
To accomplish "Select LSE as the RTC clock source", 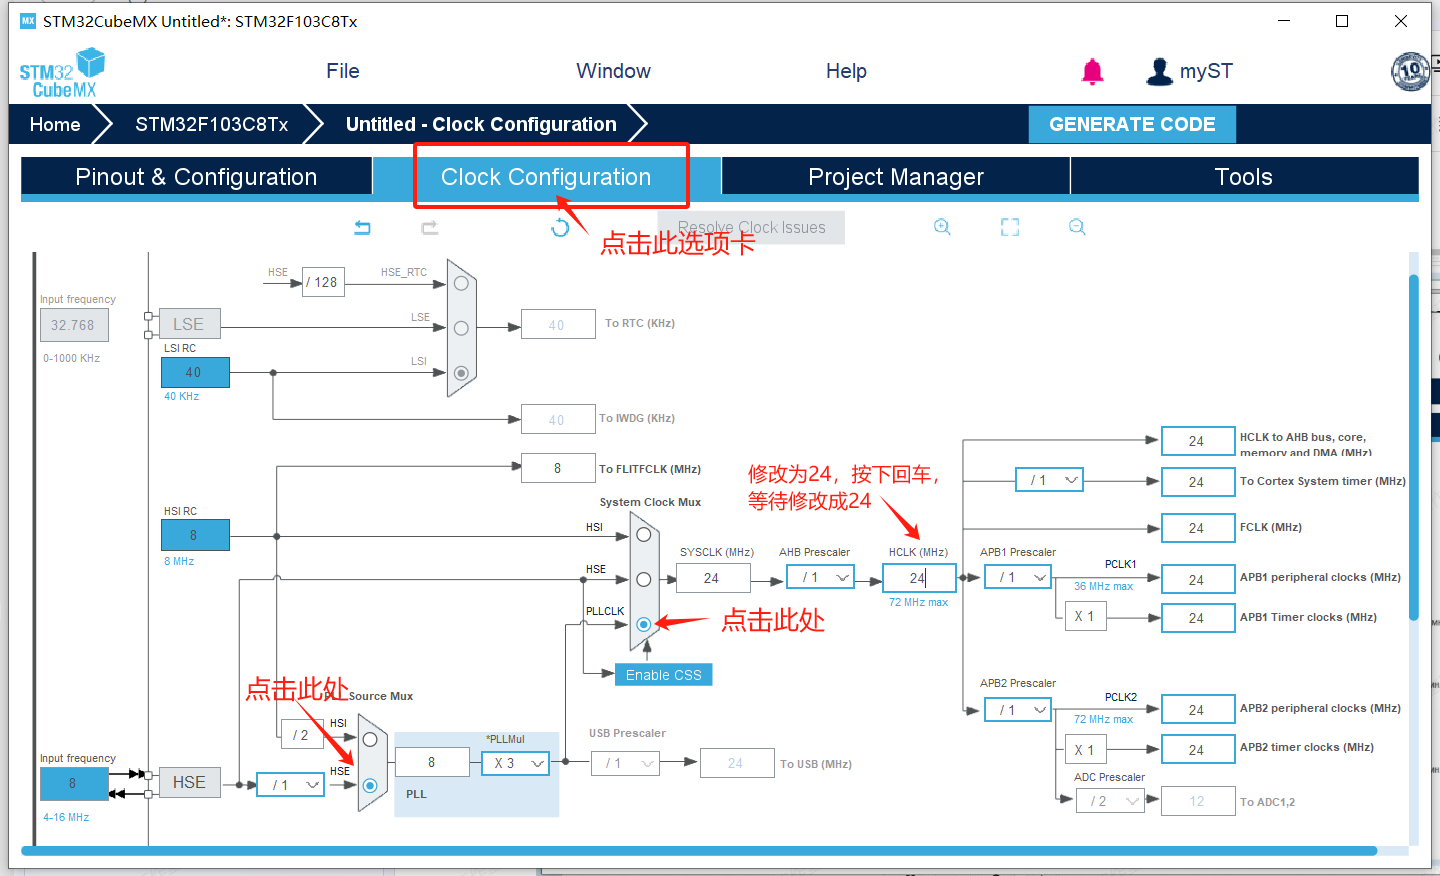I will (461, 328).
